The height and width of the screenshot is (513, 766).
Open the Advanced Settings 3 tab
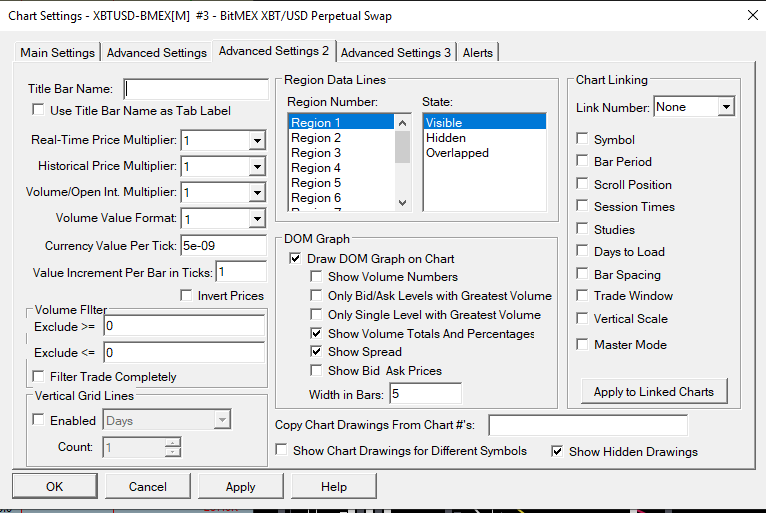click(x=395, y=52)
